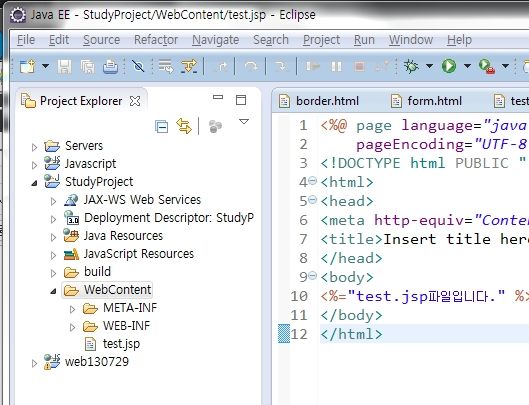Click Collapse All in Project Explorer
The width and height of the screenshot is (529, 405).
tap(161, 127)
